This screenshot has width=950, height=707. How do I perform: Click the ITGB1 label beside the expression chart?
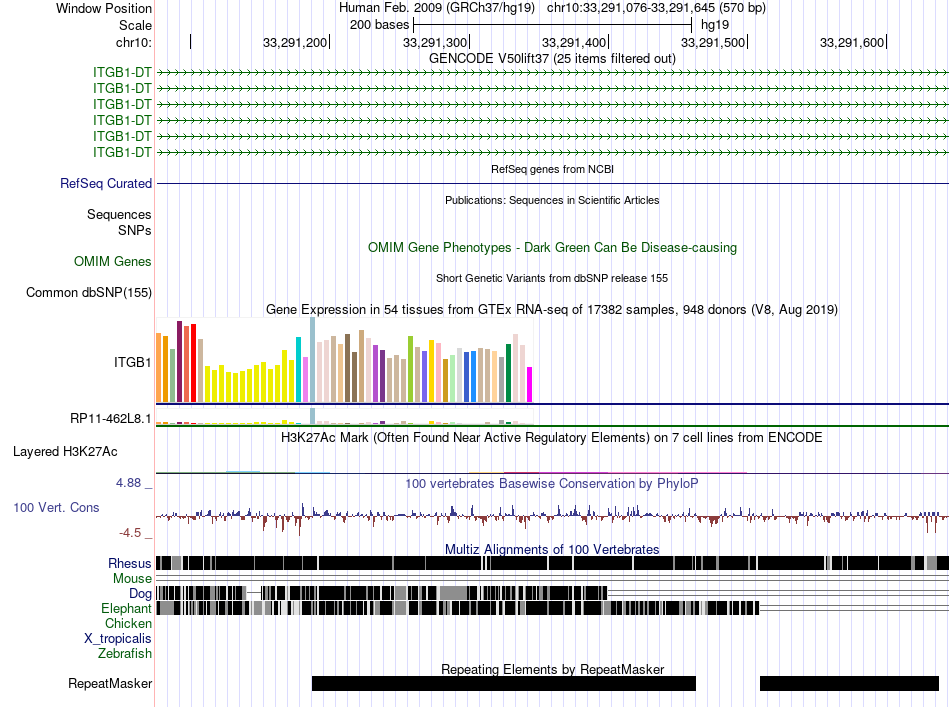tap(132, 362)
